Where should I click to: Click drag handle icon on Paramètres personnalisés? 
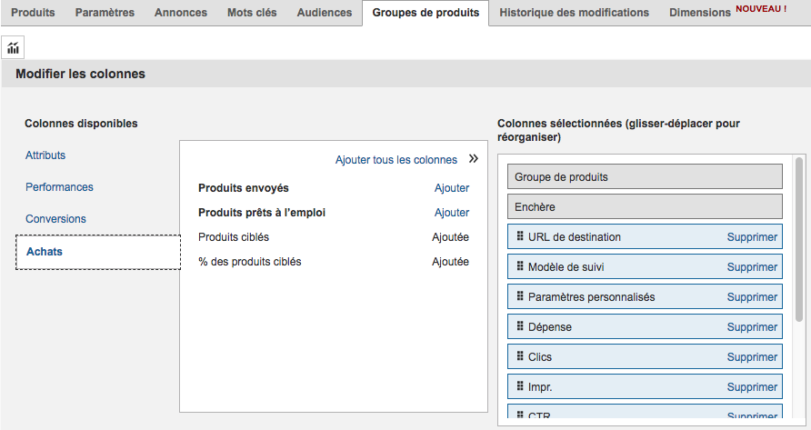(x=520, y=297)
